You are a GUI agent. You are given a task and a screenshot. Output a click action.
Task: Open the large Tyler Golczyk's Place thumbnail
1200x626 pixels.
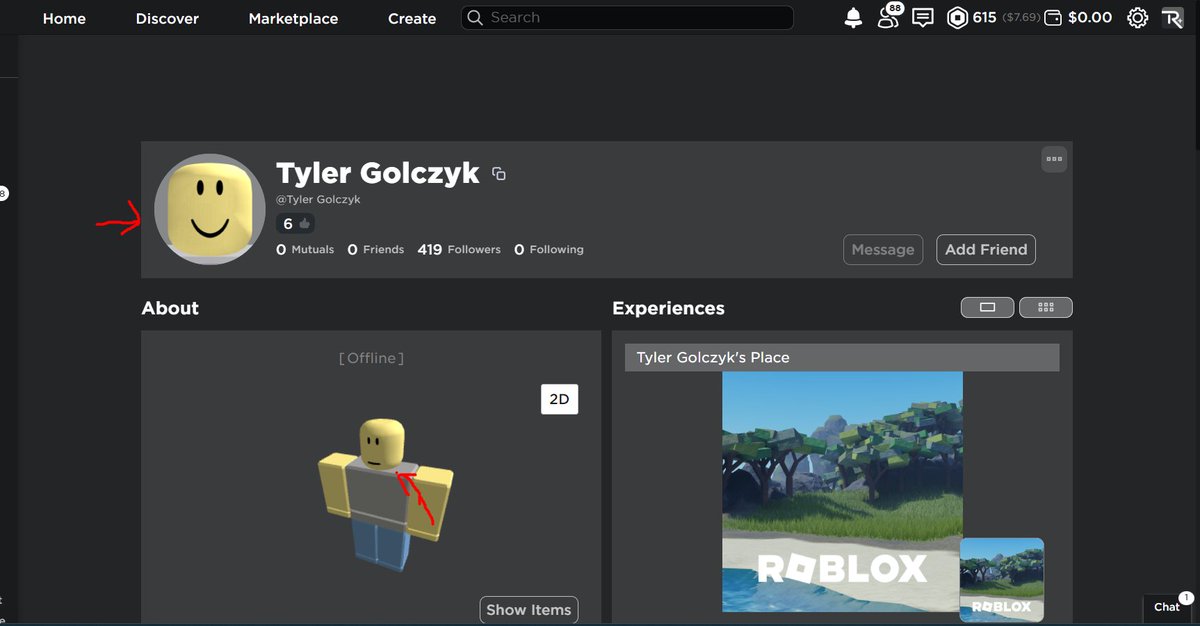pyautogui.click(x=842, y=492)
